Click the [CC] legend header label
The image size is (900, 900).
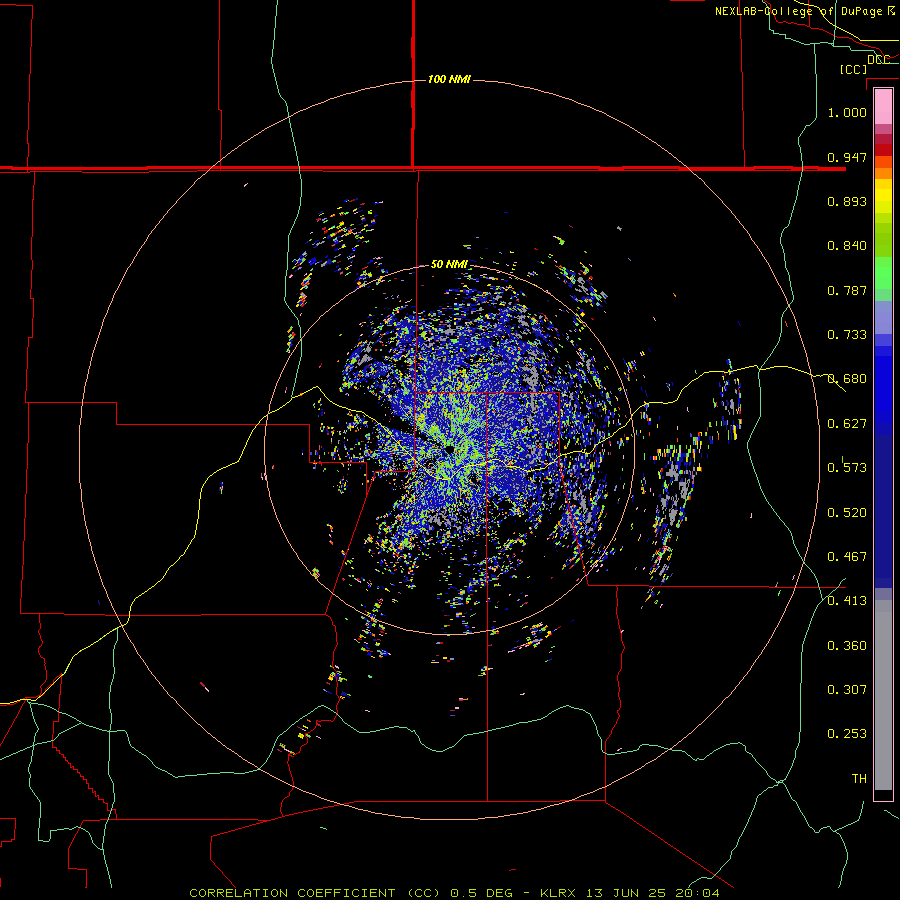coord(854,69)
